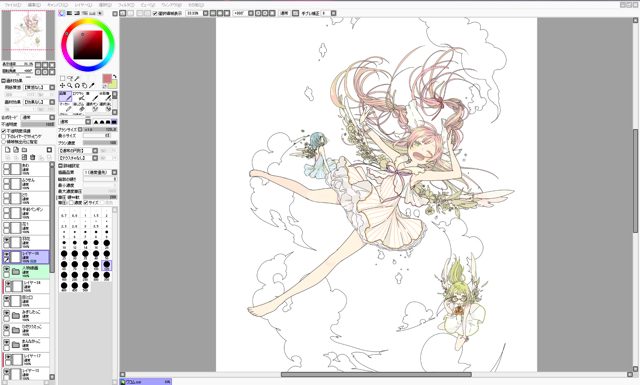Image resolution: width=640 pixels, height=385 pixels.
Task: Select the sharpest triangle brush tip shape
Action: [96, 122]
